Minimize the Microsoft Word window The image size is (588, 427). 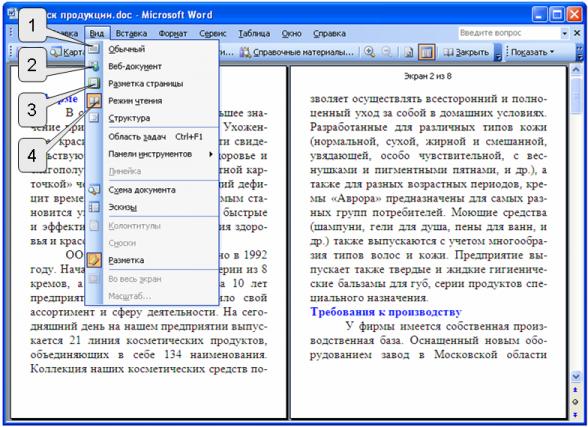click(x=539, y=15)
